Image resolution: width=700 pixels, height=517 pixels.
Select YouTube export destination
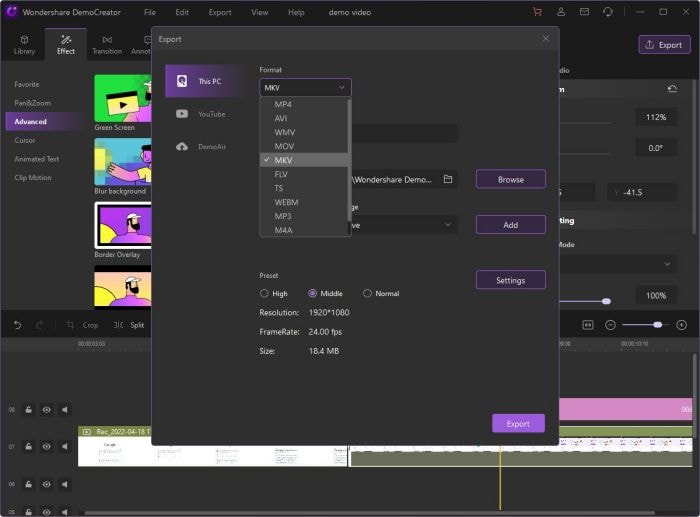(x=204, y=114)
